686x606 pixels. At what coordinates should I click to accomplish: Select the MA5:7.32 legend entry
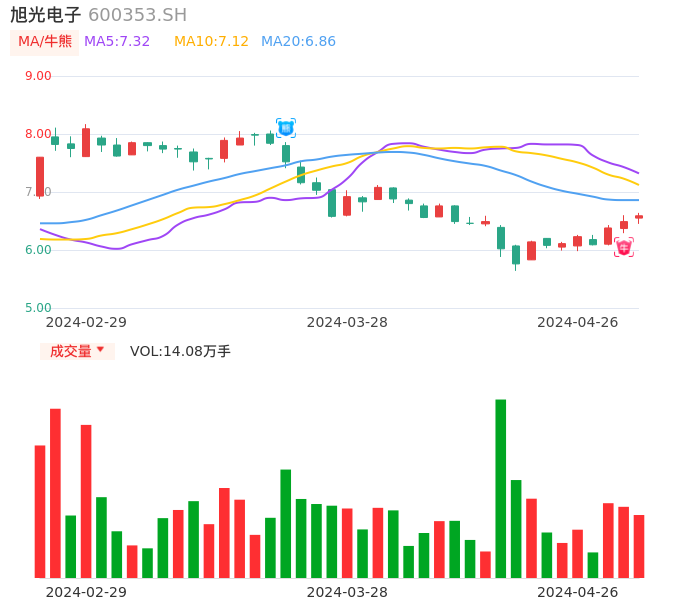coord(117,42)
